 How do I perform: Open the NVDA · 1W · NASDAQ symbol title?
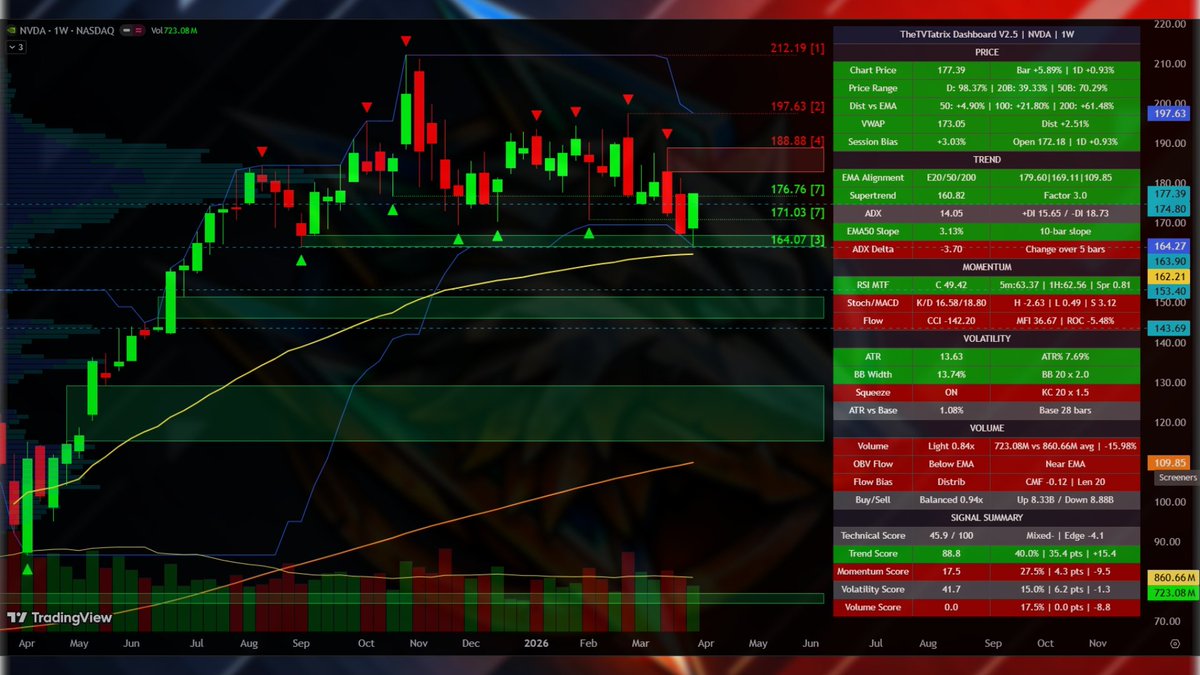[x=67, y=30]
